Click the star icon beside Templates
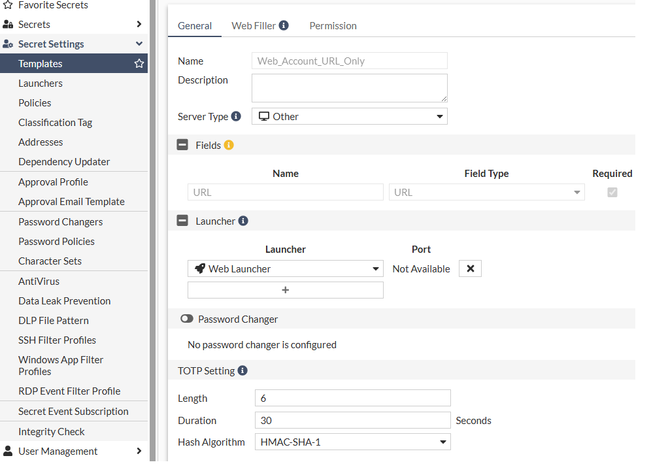The image size is (651, 467). click(x=139, y=64)
